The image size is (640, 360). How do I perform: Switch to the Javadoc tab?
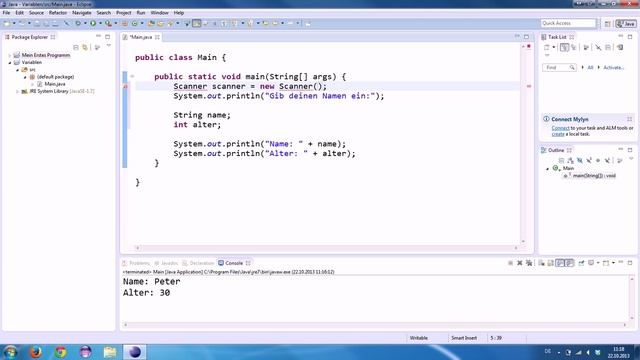point(166,263)
